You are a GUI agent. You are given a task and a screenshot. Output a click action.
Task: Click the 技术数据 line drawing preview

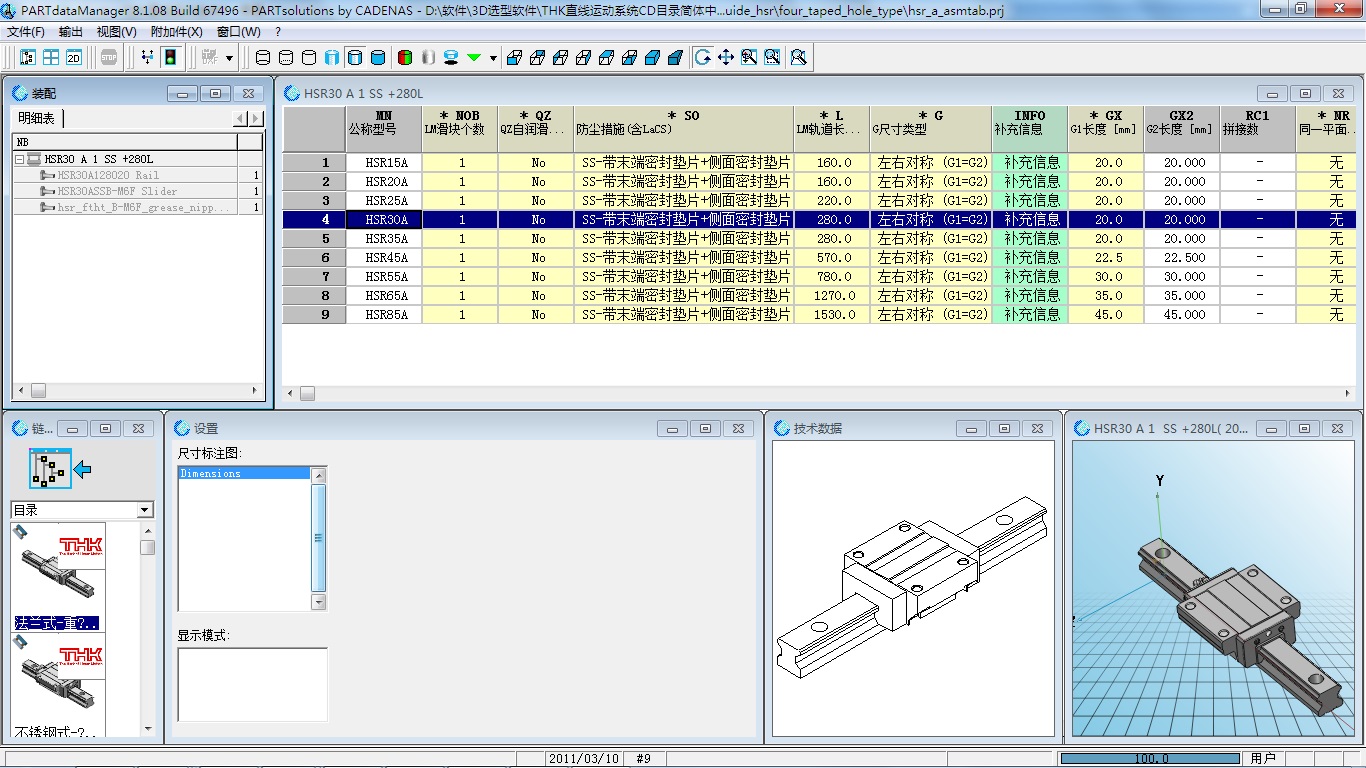913,590
